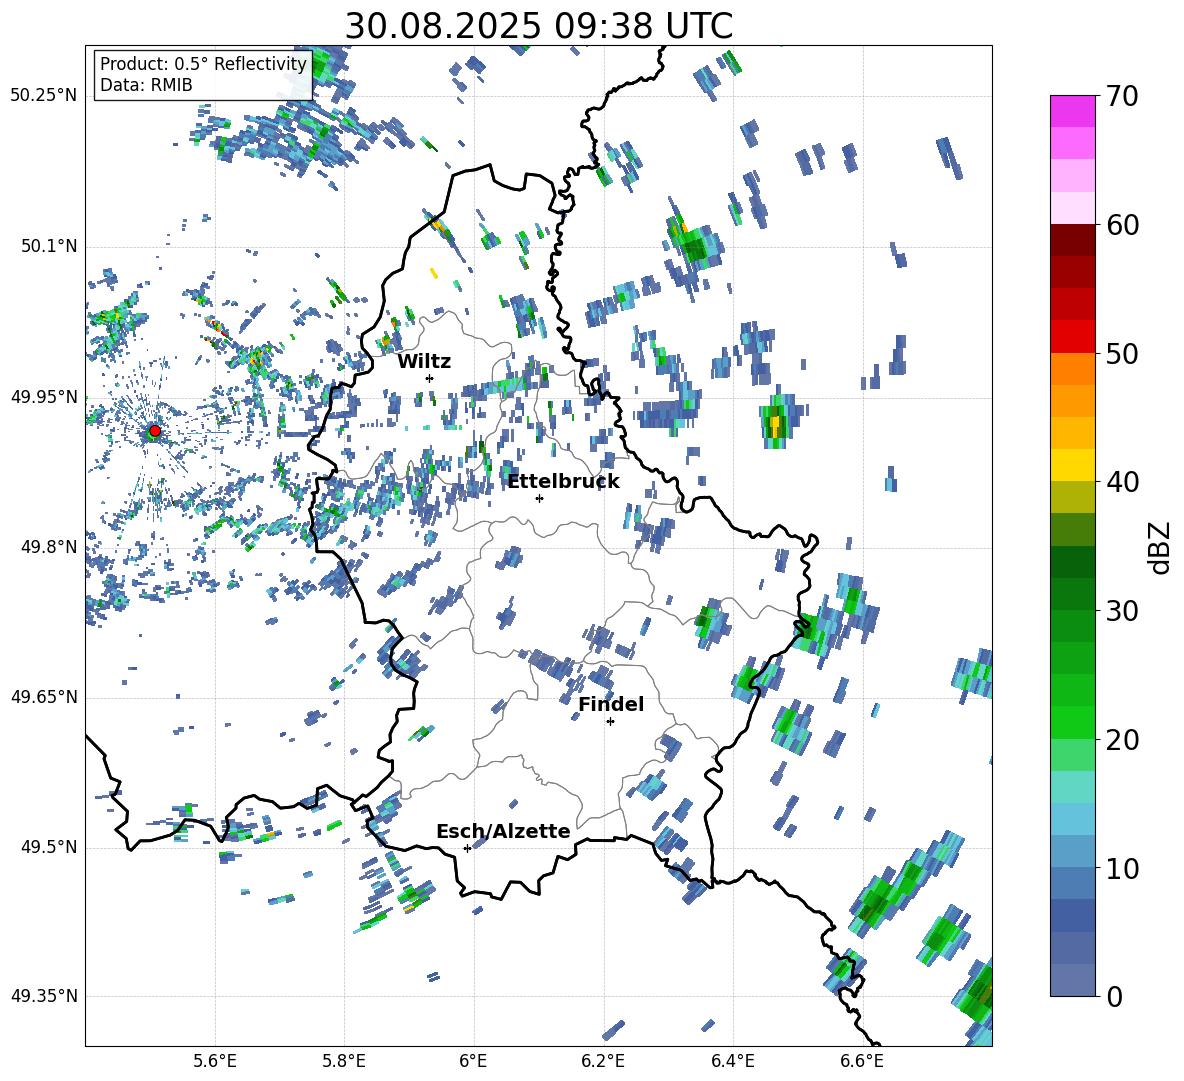Click the 50.25°N latitude label
This screenshot has height=1081, width=1184.
click(x=44, y=96)
